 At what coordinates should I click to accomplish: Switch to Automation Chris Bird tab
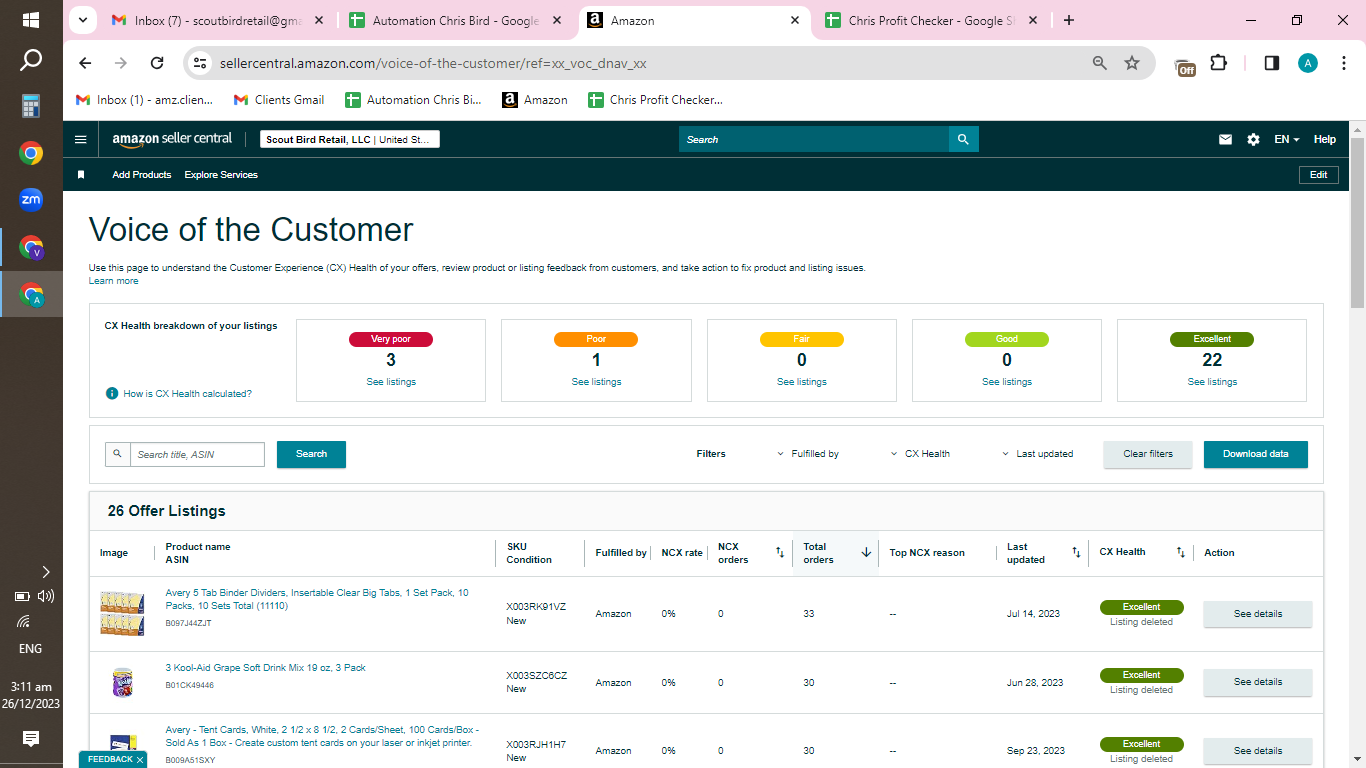(455, 20)
